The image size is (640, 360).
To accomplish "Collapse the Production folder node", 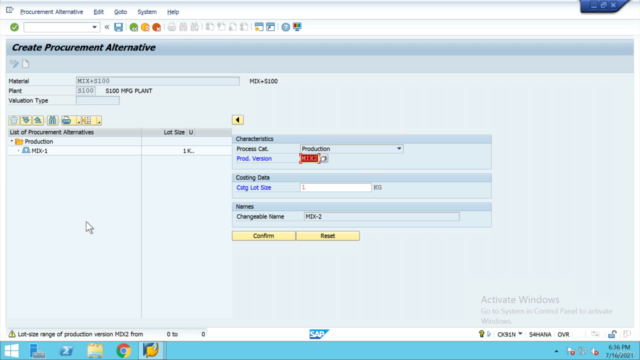I will pos(12,141).
